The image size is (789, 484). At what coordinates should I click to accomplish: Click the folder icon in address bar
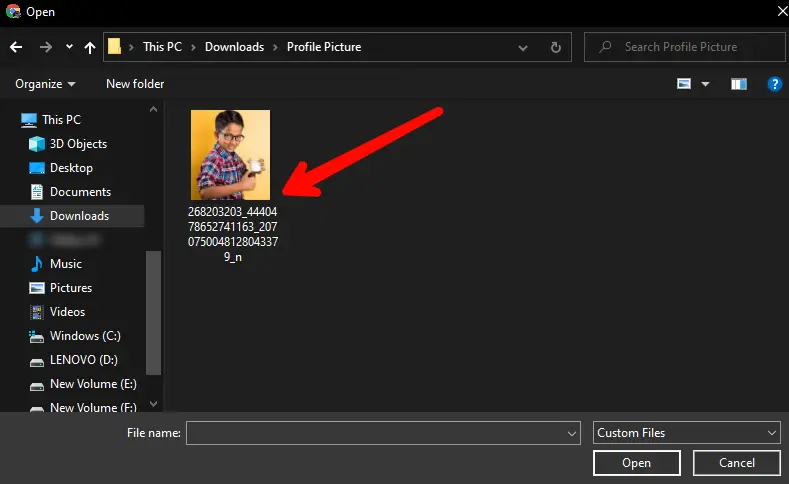tap(115, 47)
